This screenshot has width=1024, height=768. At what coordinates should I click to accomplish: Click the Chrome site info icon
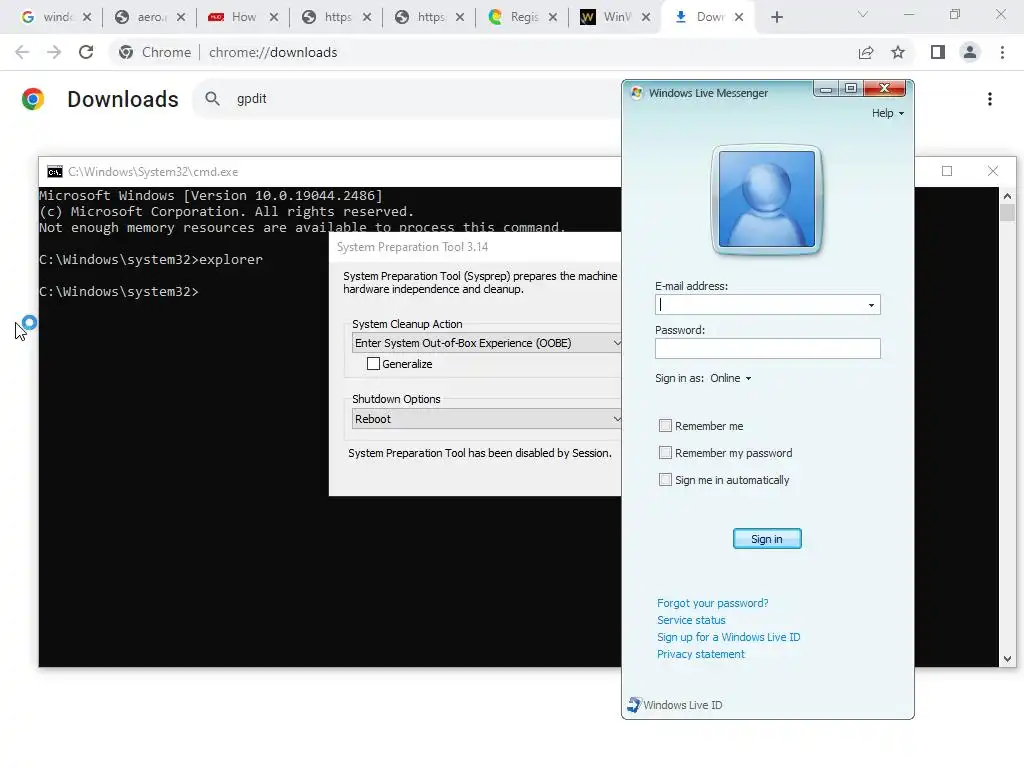(126, 52)
